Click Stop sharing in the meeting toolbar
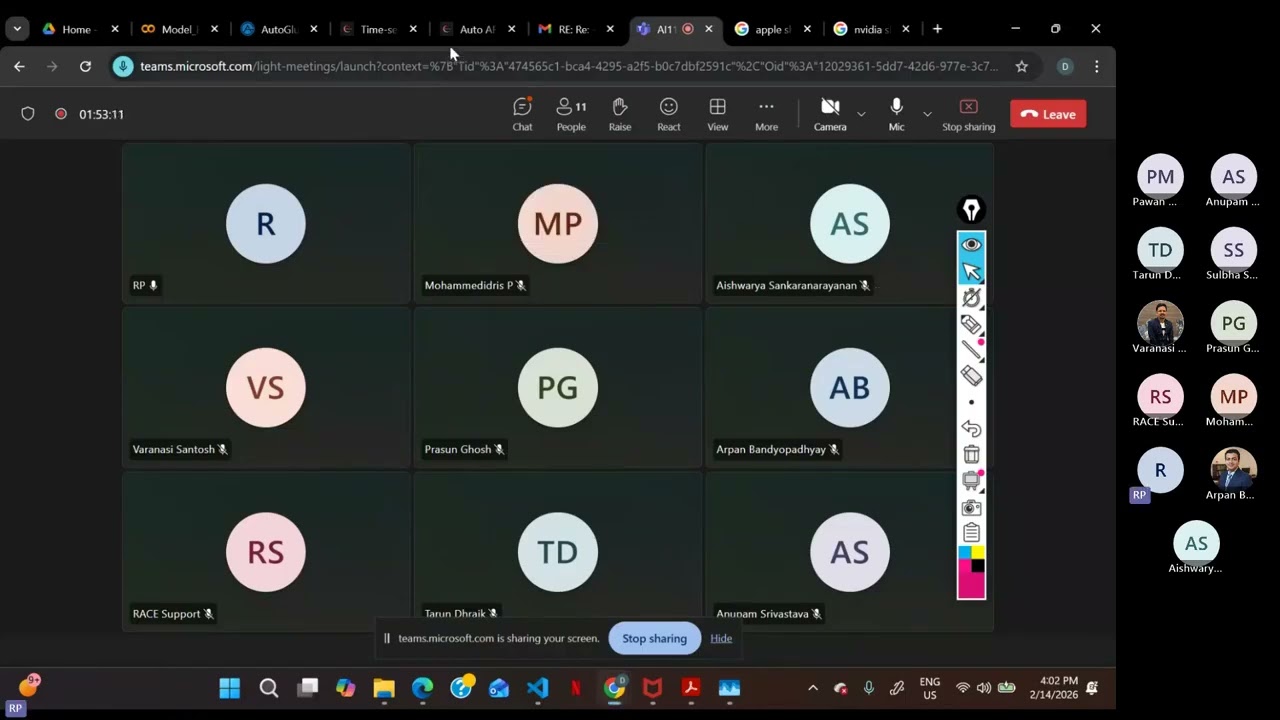 (x=968, y=114)
